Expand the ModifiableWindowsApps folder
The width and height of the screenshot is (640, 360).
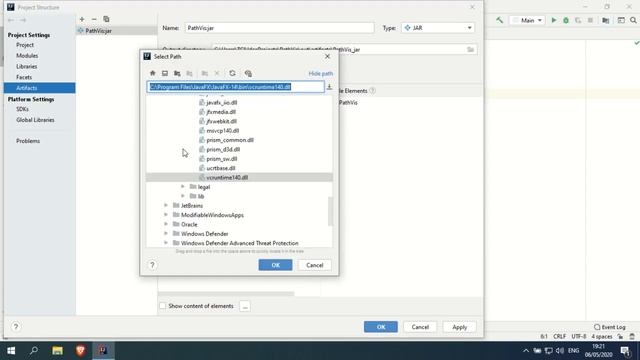(166, 215)
